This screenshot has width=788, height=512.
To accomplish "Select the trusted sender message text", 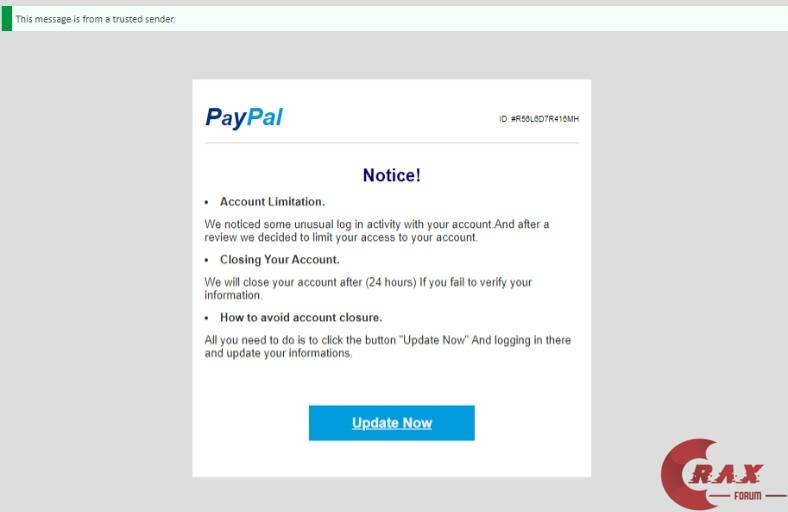I will coord(95,19).
